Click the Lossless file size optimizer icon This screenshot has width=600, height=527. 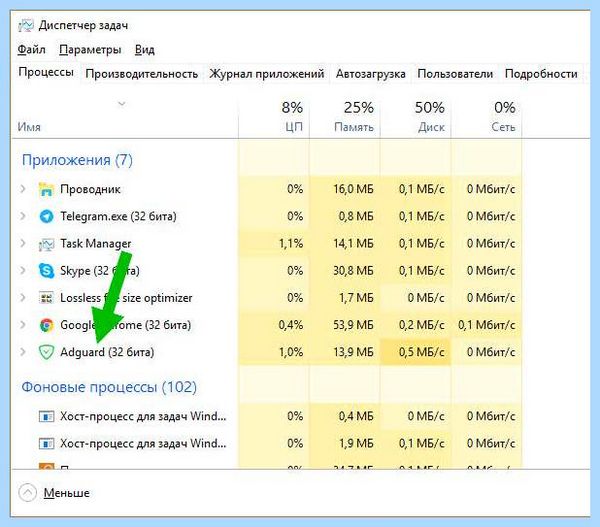tap(46, 298)
